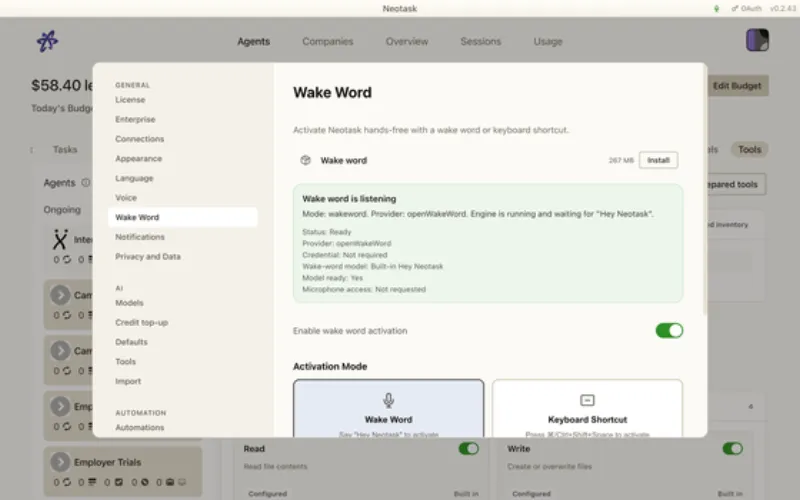Select Wake Word in settings sidebar

183,217
